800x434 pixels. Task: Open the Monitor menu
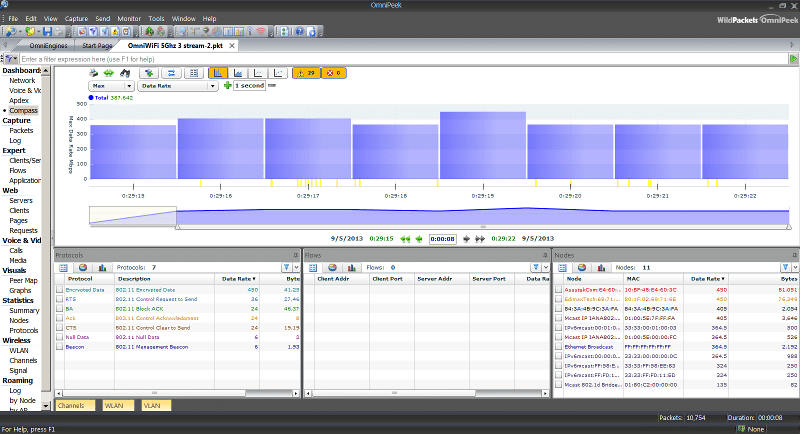pyautogui.click(x=129, y=19)
